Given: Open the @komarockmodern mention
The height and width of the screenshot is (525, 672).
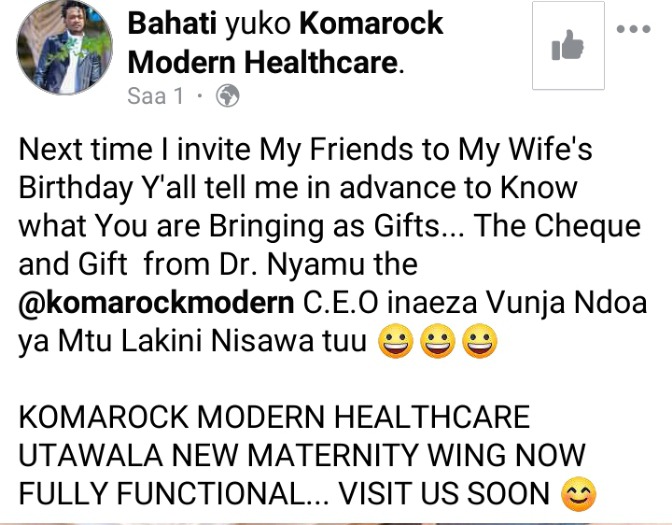Looking at the screenshot, I should tap(156, 303).
